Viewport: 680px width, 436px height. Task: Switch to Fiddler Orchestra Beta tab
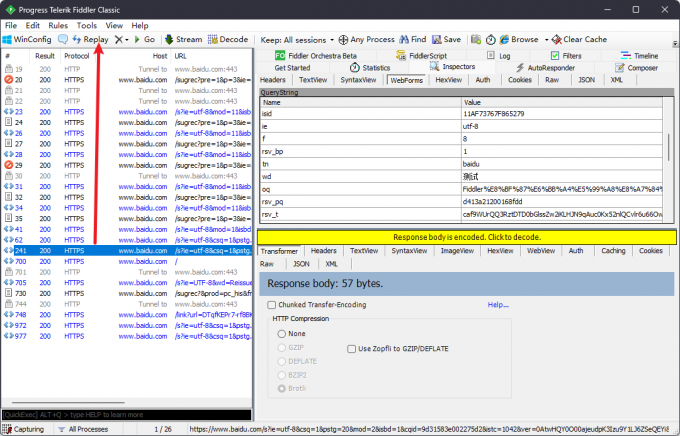pos(316,56)
